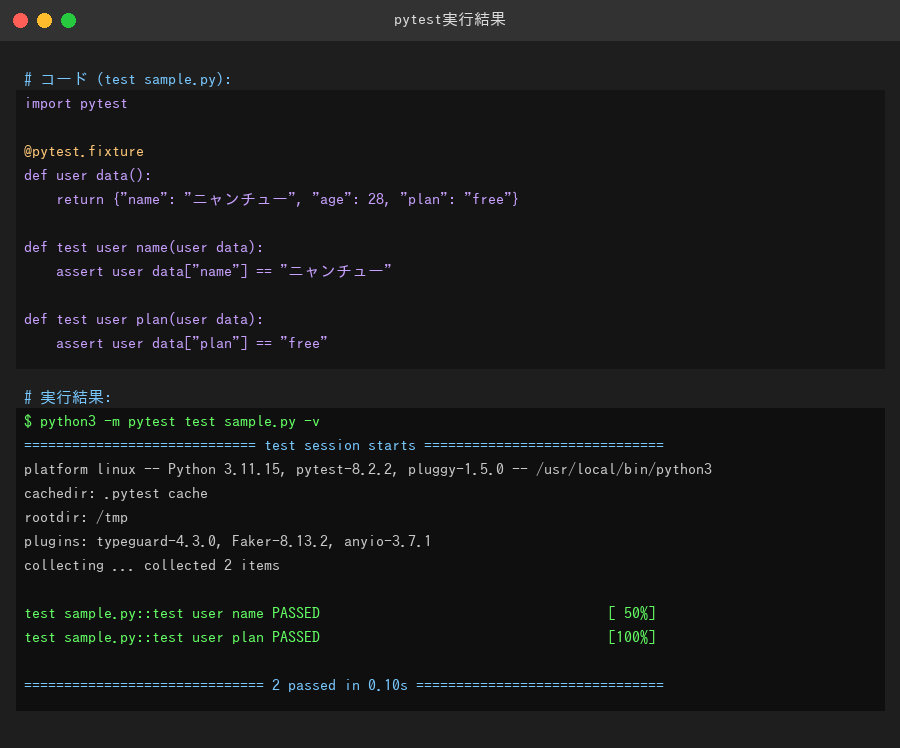900x748 pixels.
Task: Click the "rootdir: /tmp" line
Action: tap(76, 518)
